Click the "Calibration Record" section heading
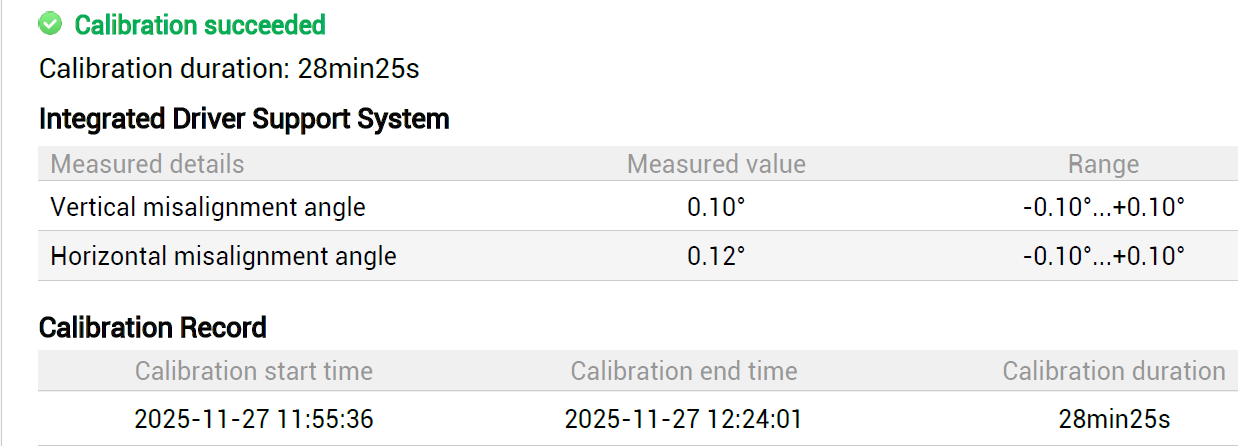 (x=153, y=327)
